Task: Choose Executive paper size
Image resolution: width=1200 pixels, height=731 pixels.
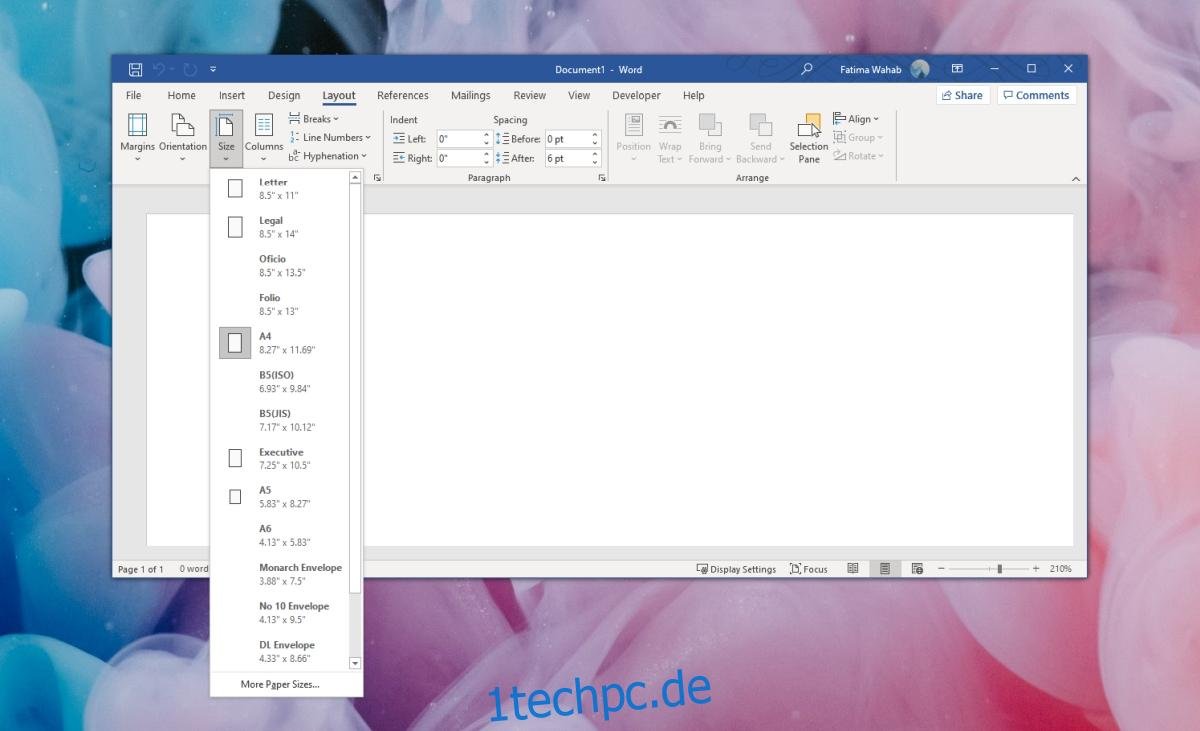Action: point(279,458)
